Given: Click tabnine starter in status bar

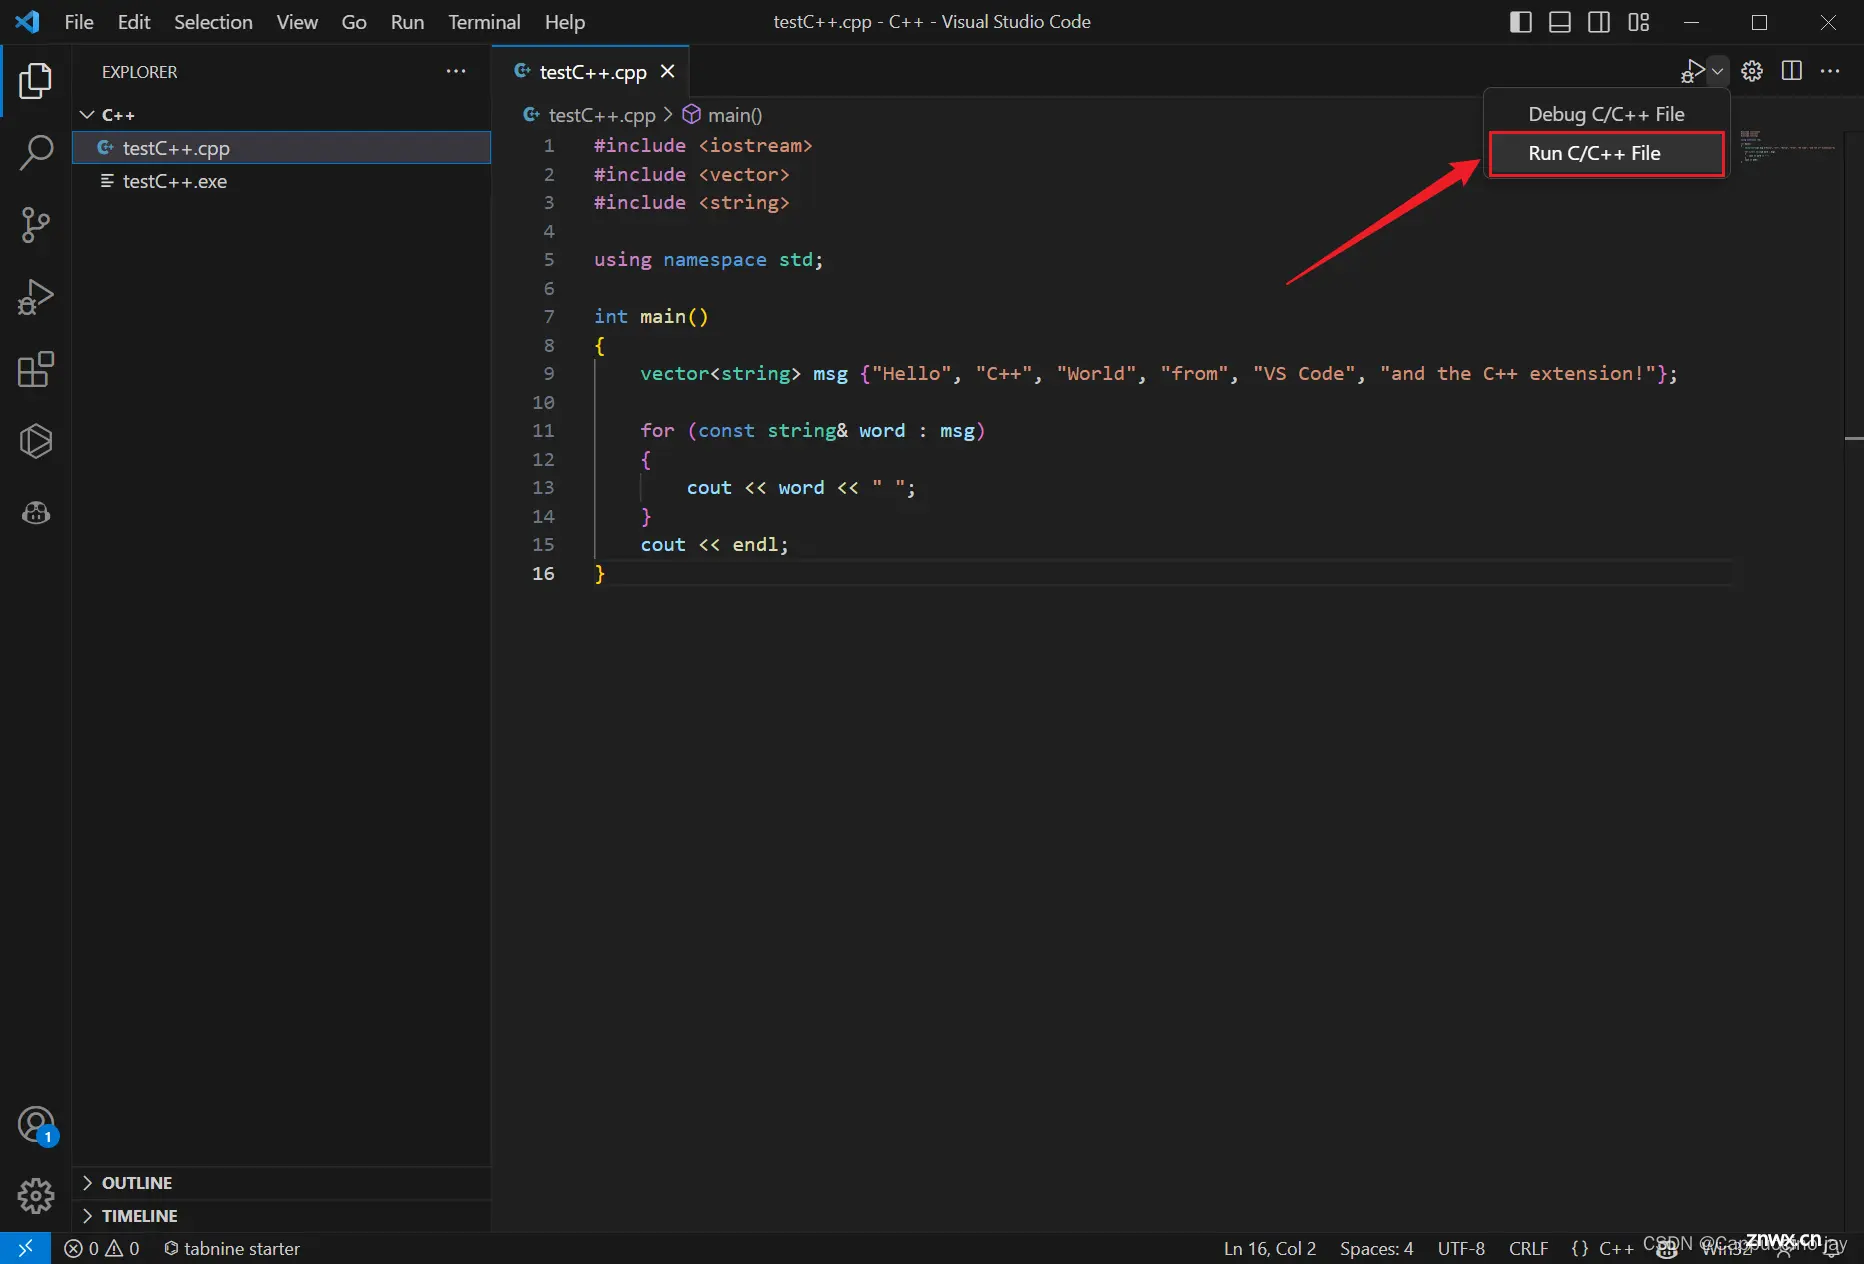Looking at the screenshot, I should (x=232, y=1248).
